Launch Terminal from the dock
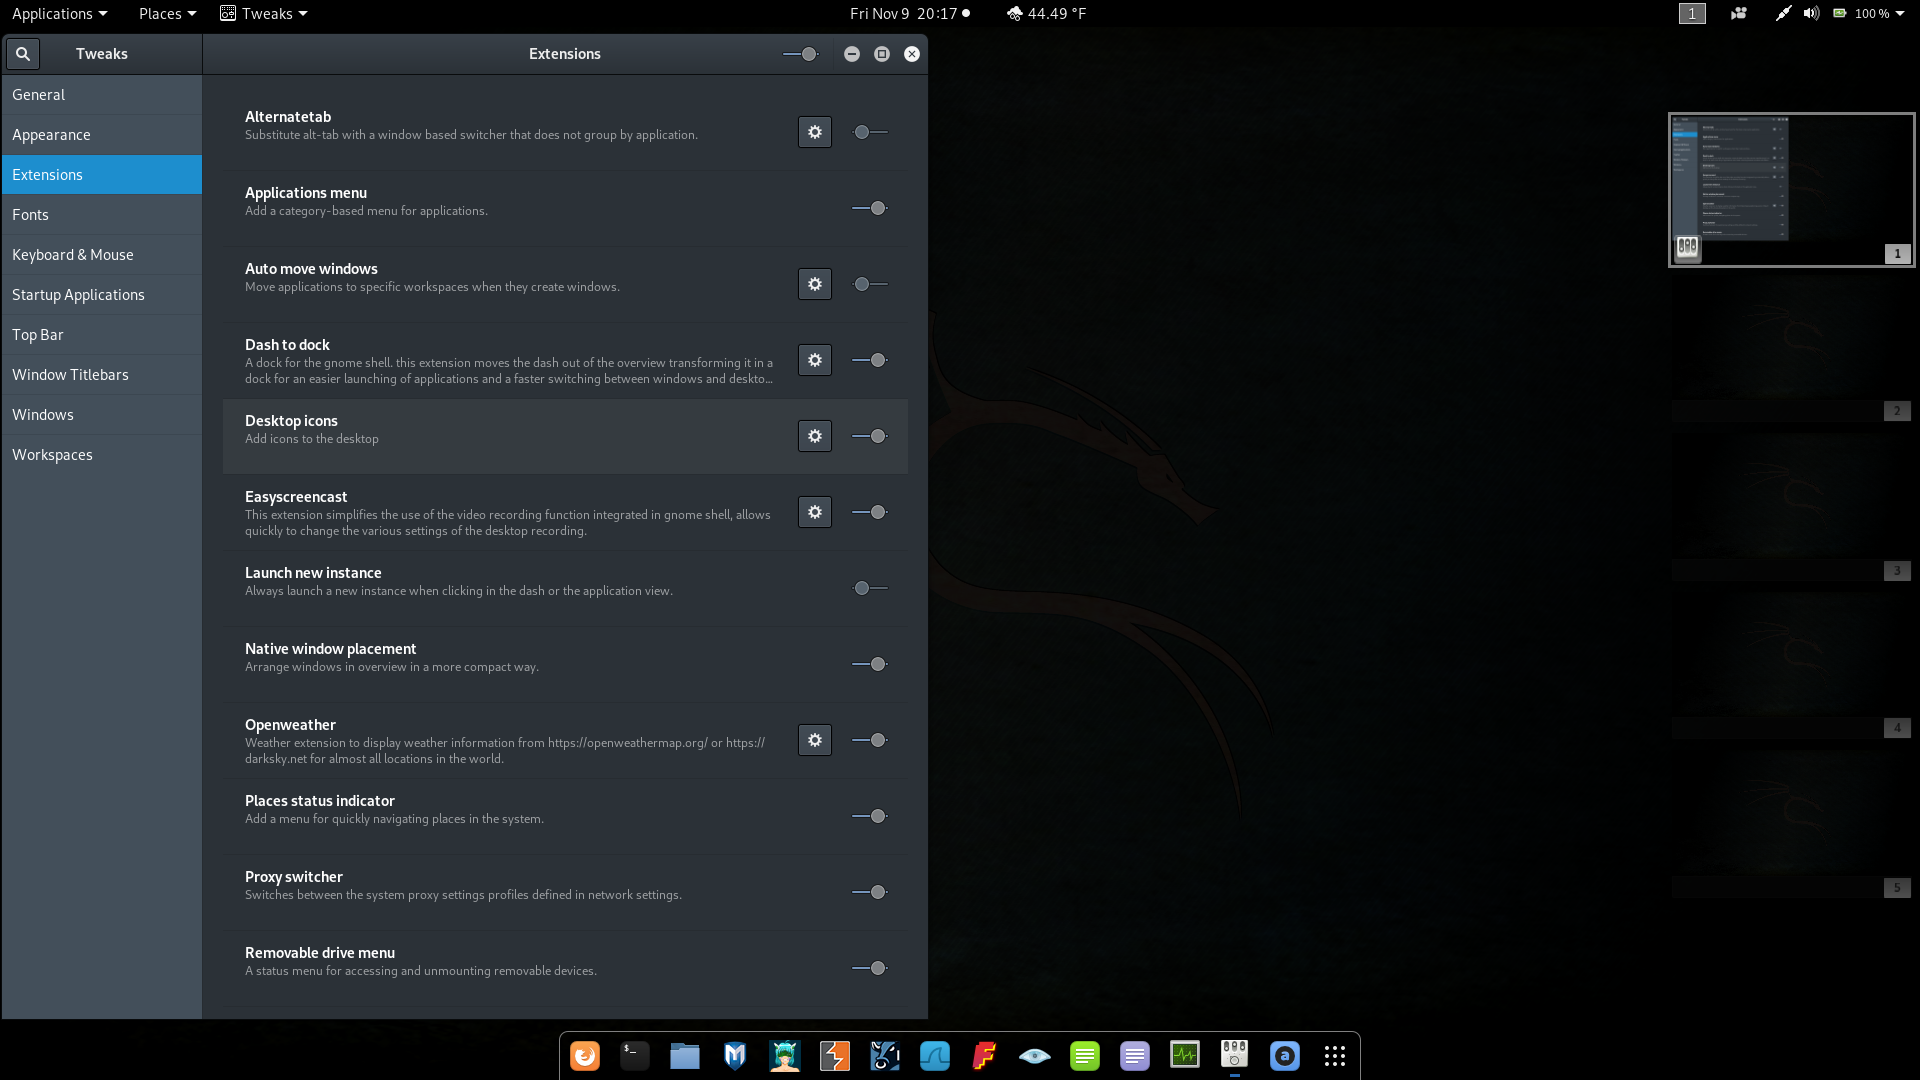The image size is (1920, 1080). tap(635, 1056)
